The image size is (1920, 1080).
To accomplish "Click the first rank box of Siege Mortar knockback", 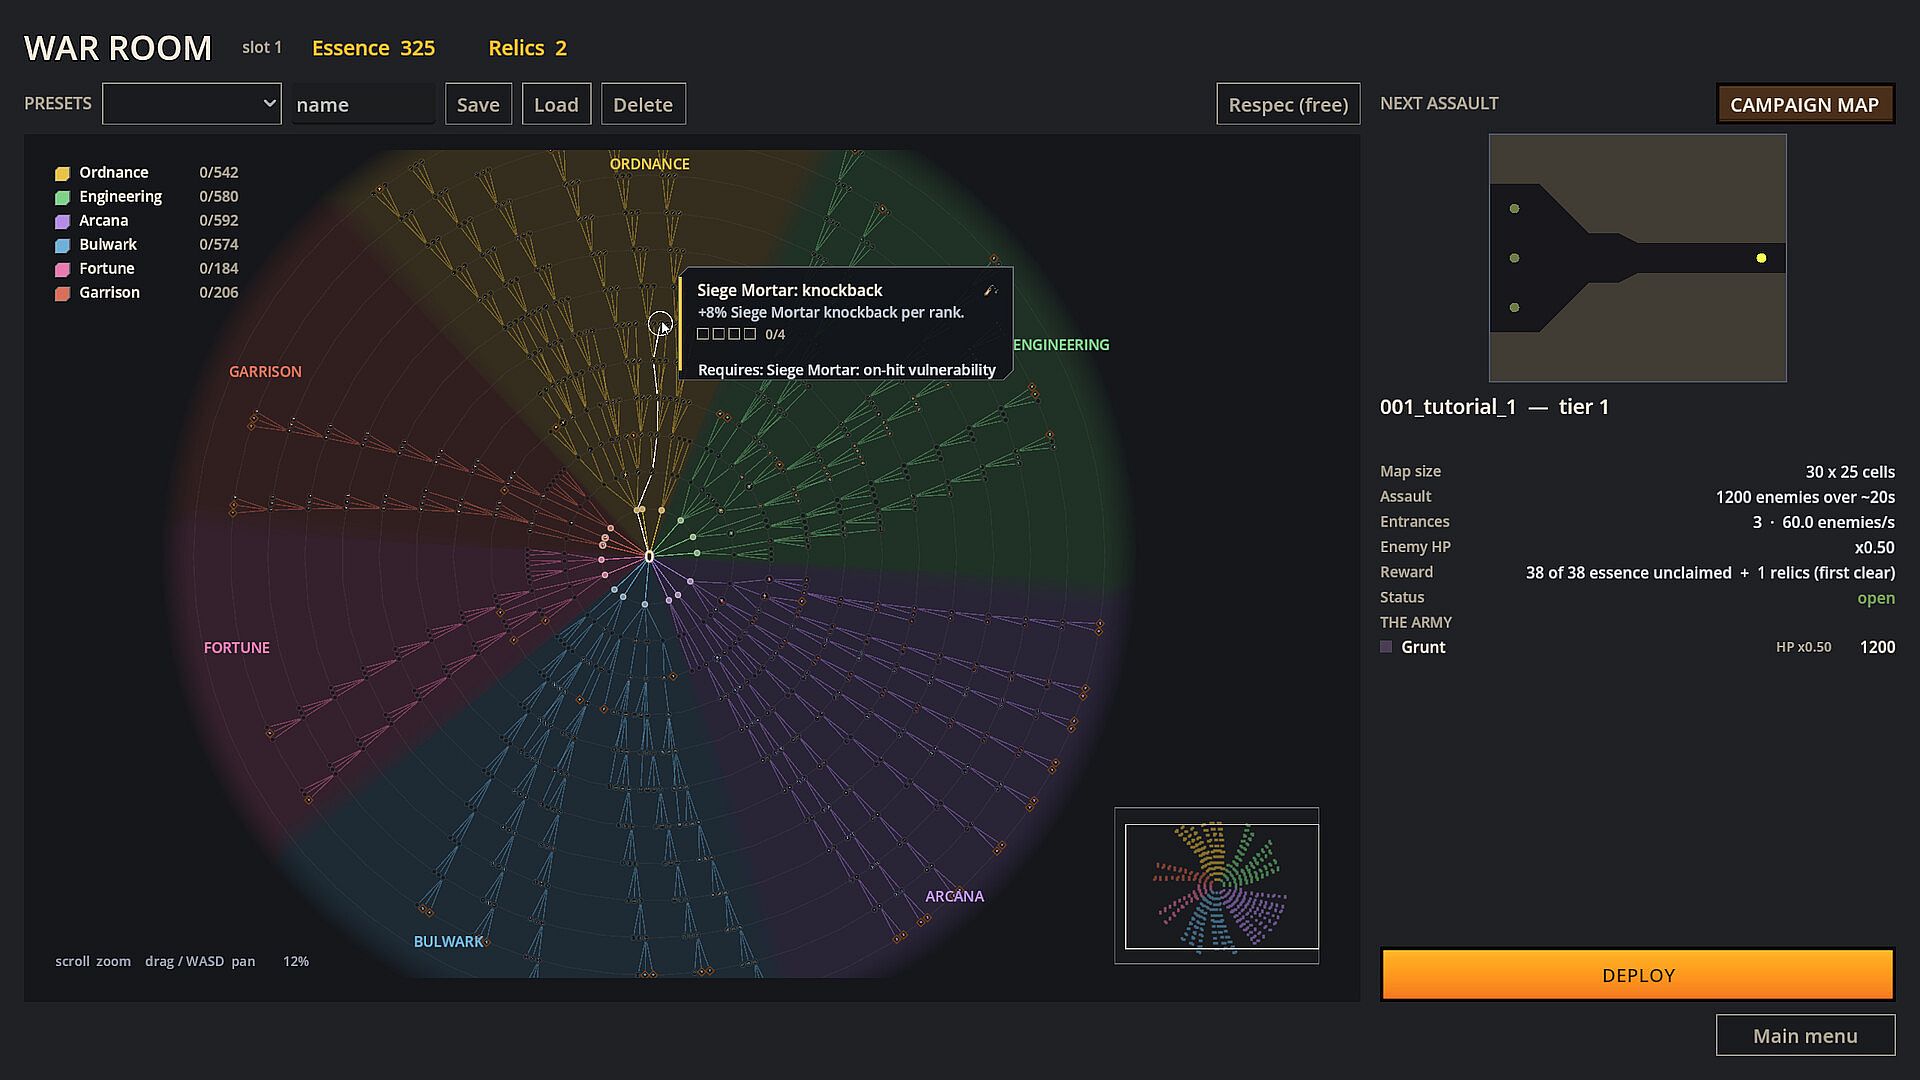I will [x=703, y=334].
